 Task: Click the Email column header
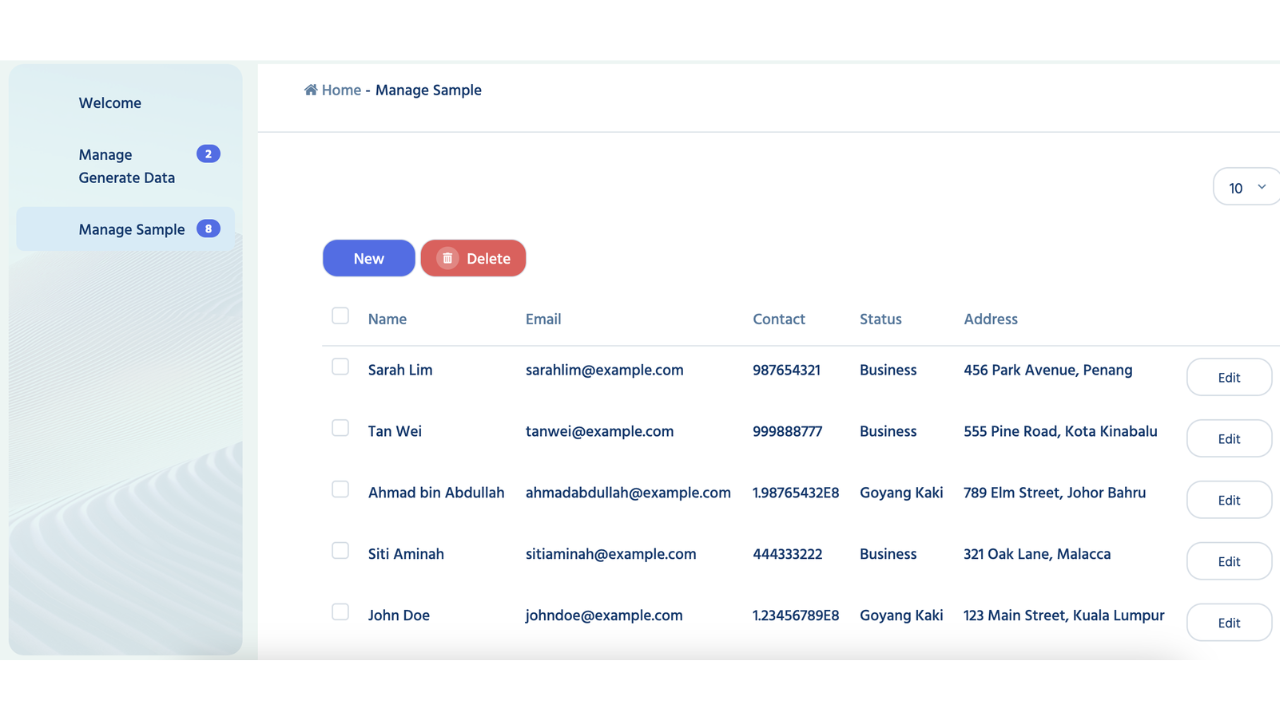click(543, 319)
